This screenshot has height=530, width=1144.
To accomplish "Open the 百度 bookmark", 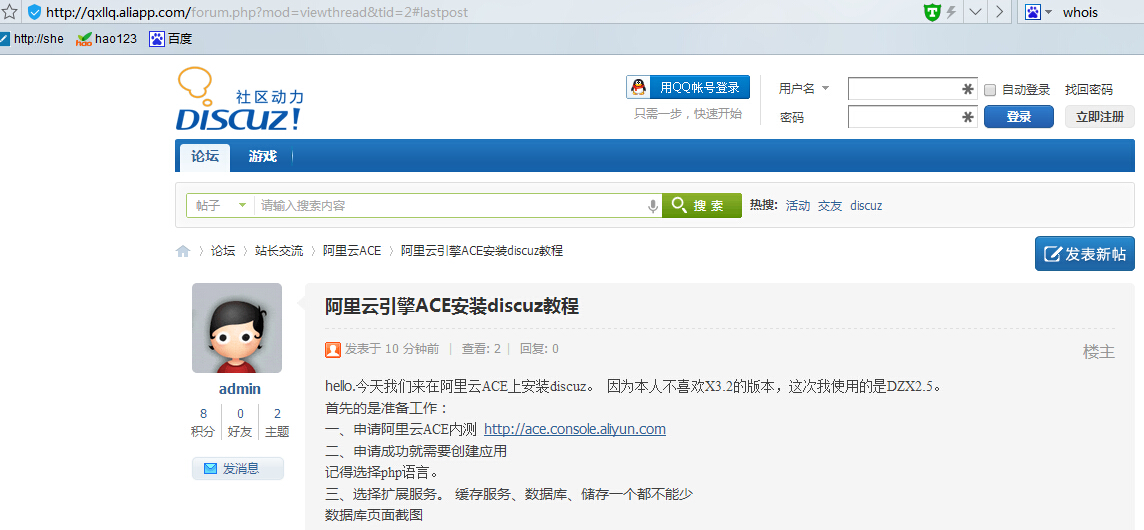I will pos(171,39).
